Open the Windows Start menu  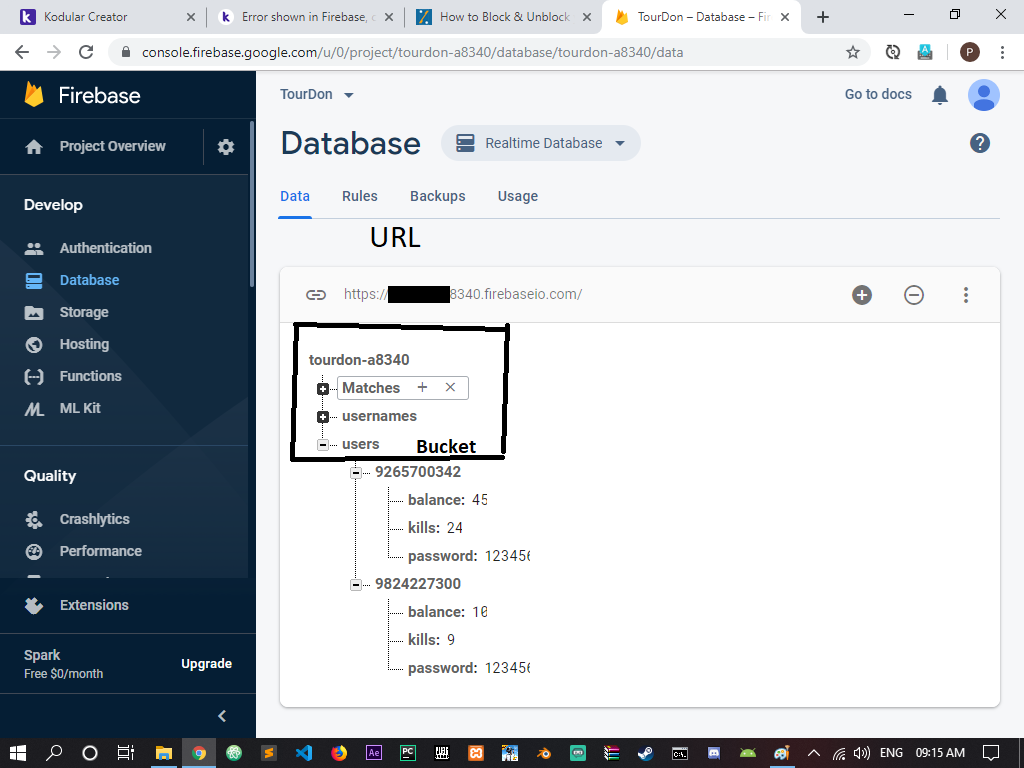(18, 753)
